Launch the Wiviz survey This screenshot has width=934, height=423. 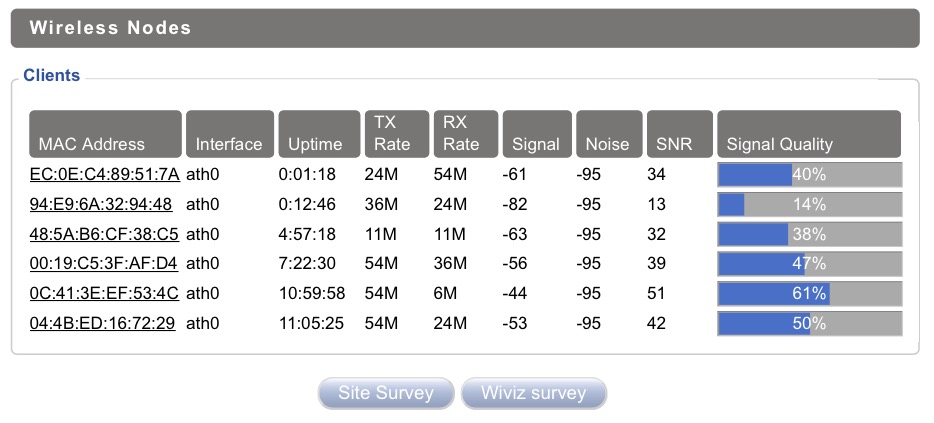pos(533,392)
